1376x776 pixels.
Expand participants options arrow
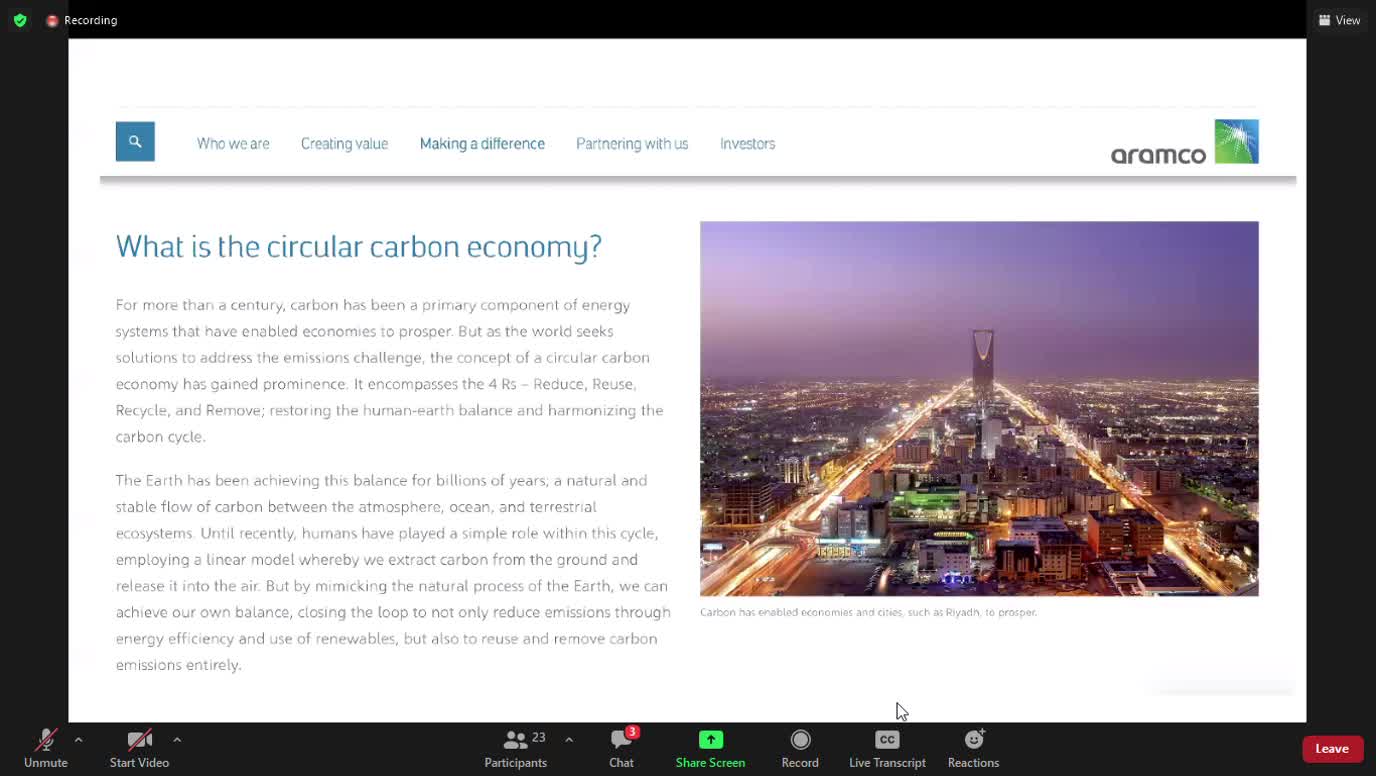click(x=569, y=740)
